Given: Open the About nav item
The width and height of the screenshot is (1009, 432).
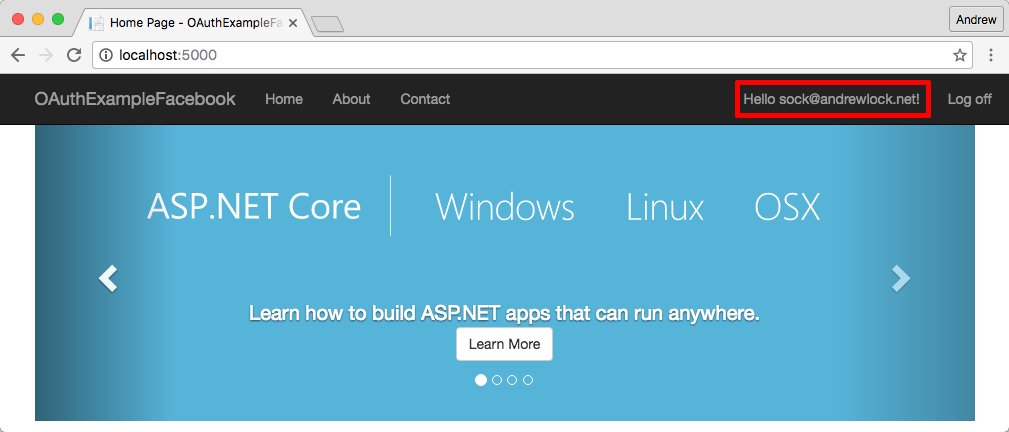Looking at the screenshot, I should 351,99.
